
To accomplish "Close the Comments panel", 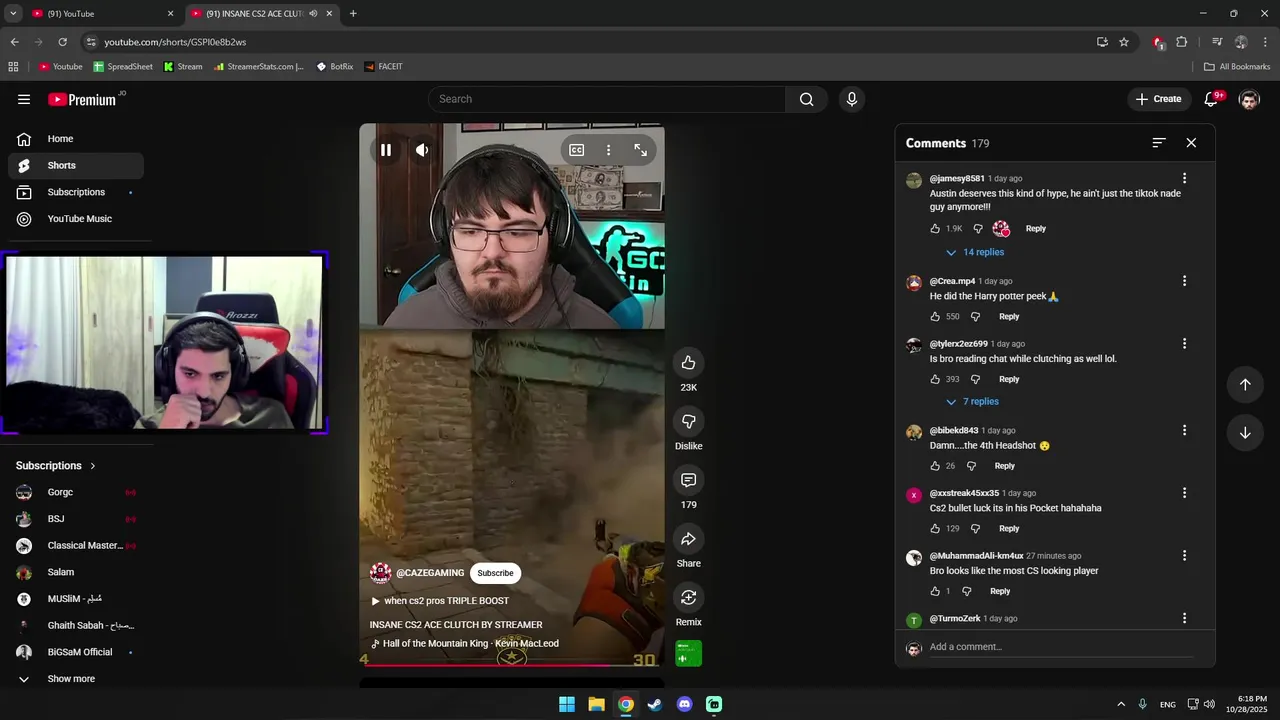I will (x=1191, y=143).
